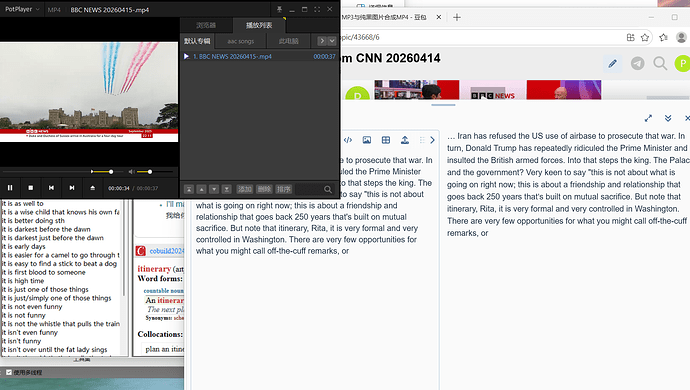Image resolution: width=690 pixels, height=390 pixels.
Task: Pause the PotPlayer video playback
Action: pyautogui.click(x=10, y=188)
